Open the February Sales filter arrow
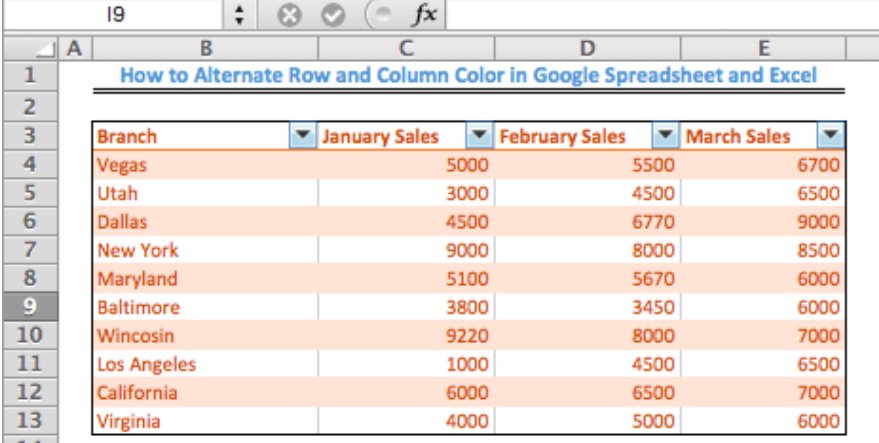 click(x=665, y=135)
